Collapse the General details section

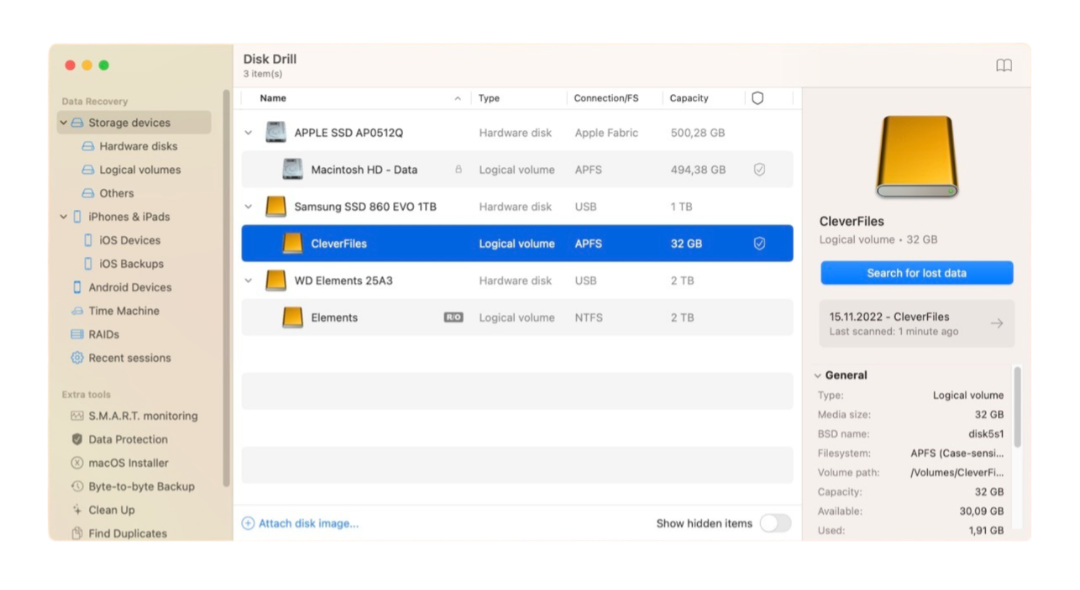[x=818, y=375]
